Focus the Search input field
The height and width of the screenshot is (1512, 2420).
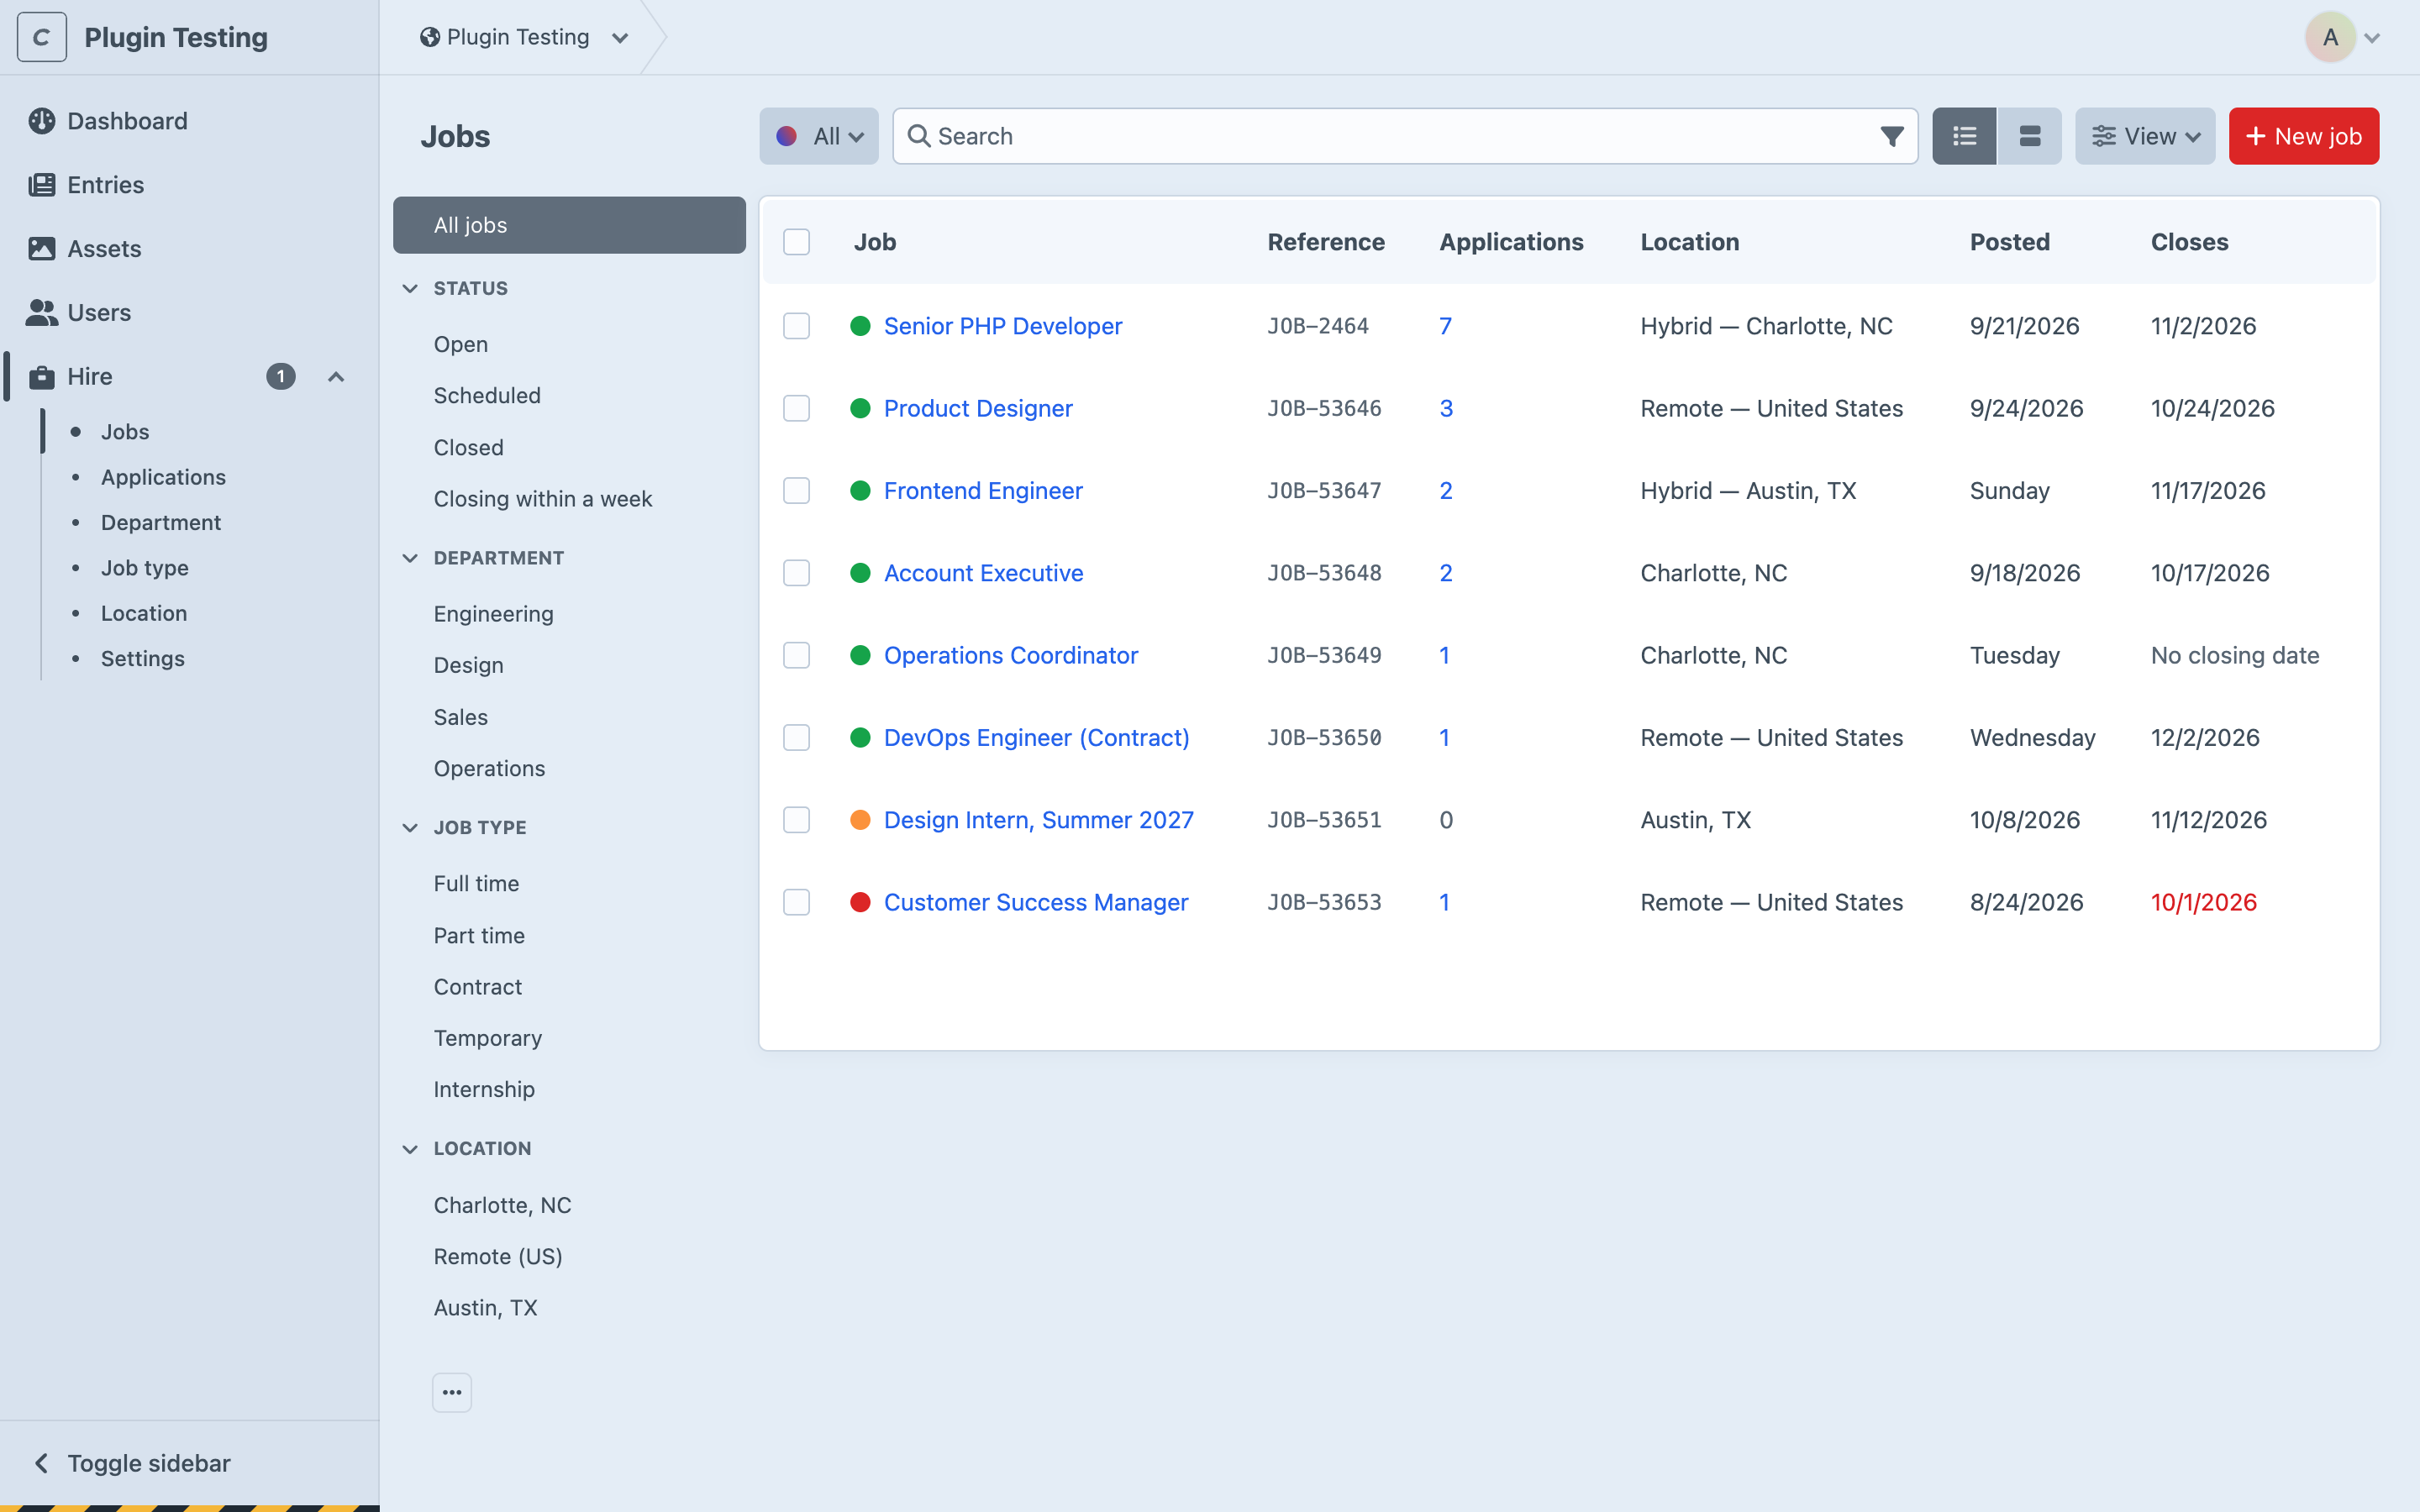[1405, 136]
